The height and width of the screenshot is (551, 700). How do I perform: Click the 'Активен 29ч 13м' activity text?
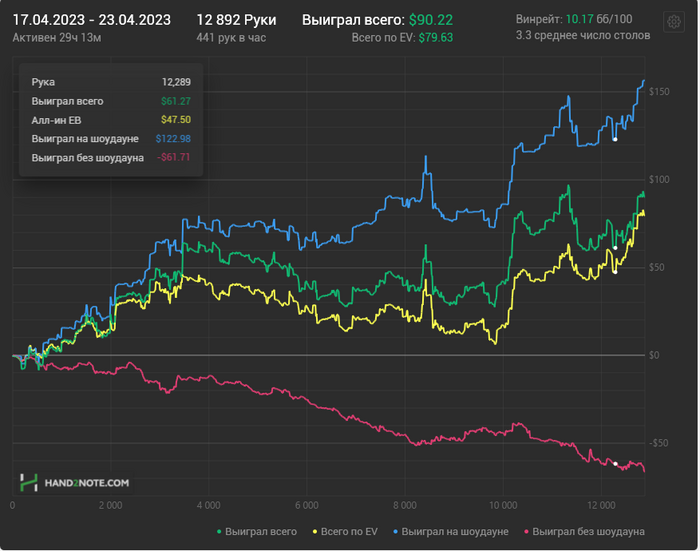pos(55,36)
